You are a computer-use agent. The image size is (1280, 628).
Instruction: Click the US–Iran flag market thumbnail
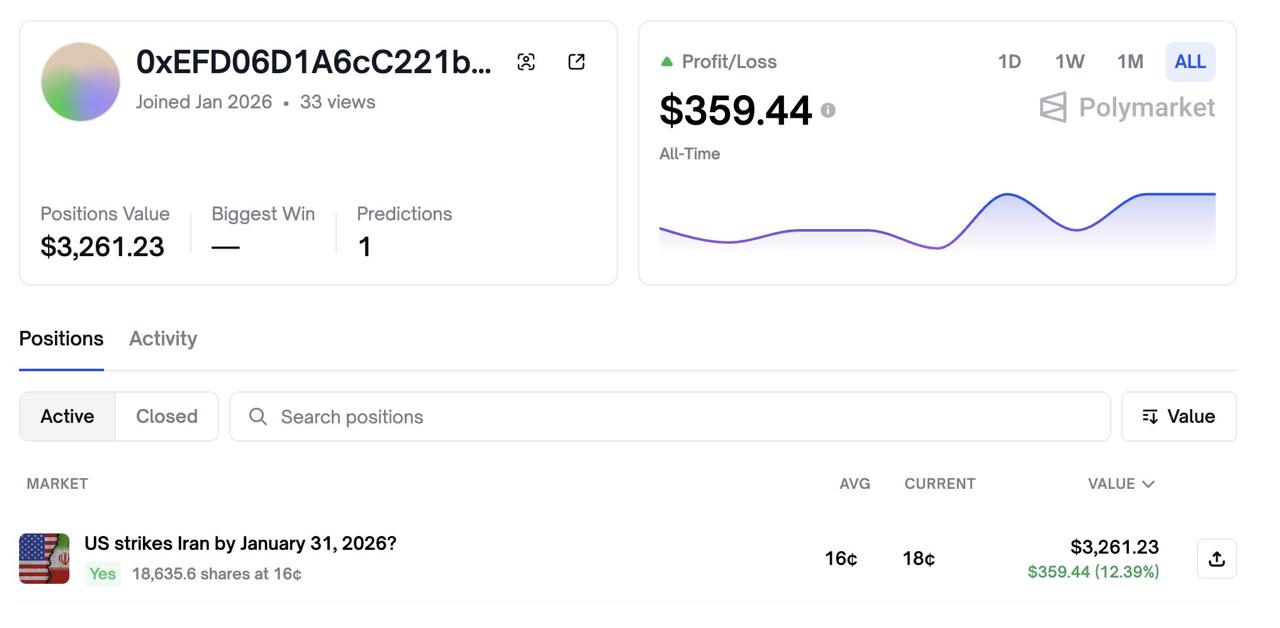(44, 558)
